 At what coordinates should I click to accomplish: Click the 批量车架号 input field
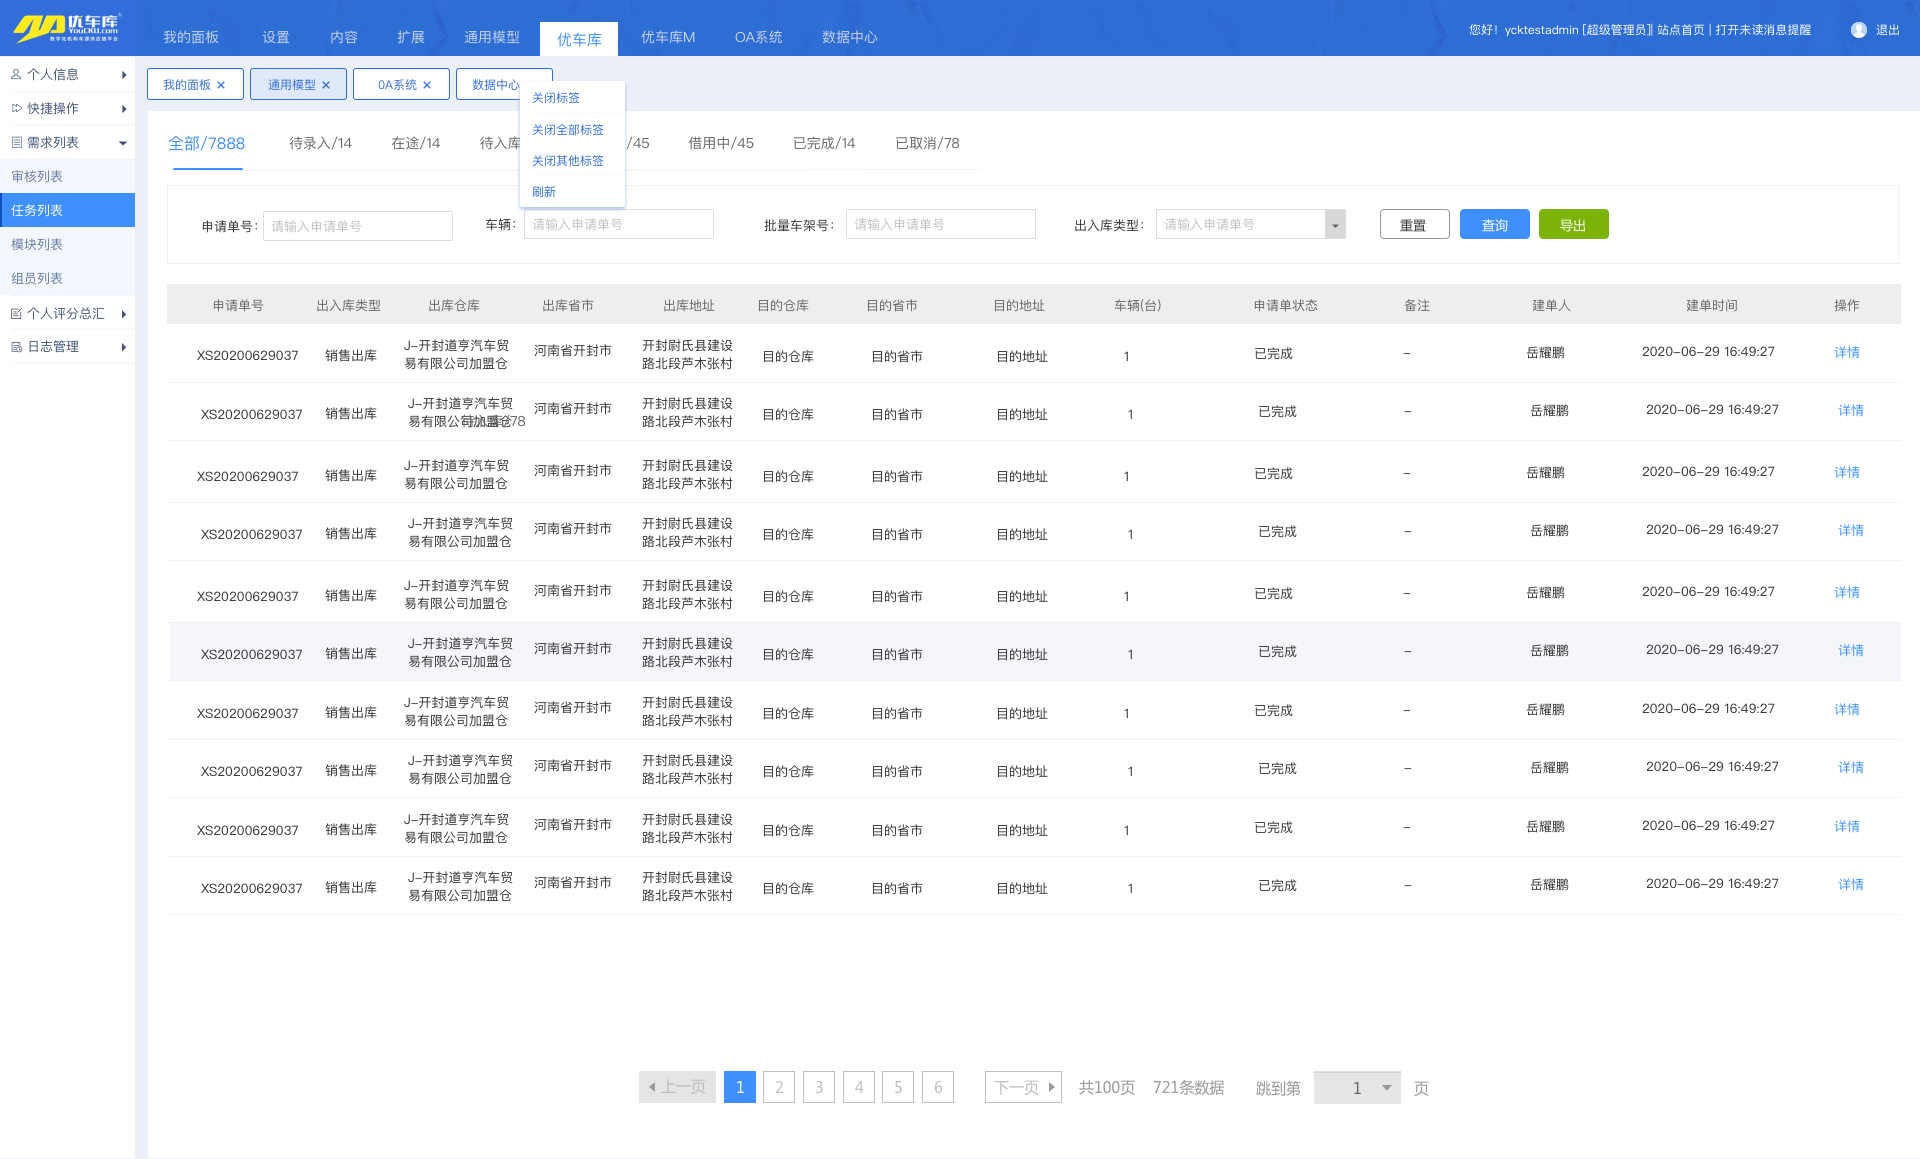point(940,225)
